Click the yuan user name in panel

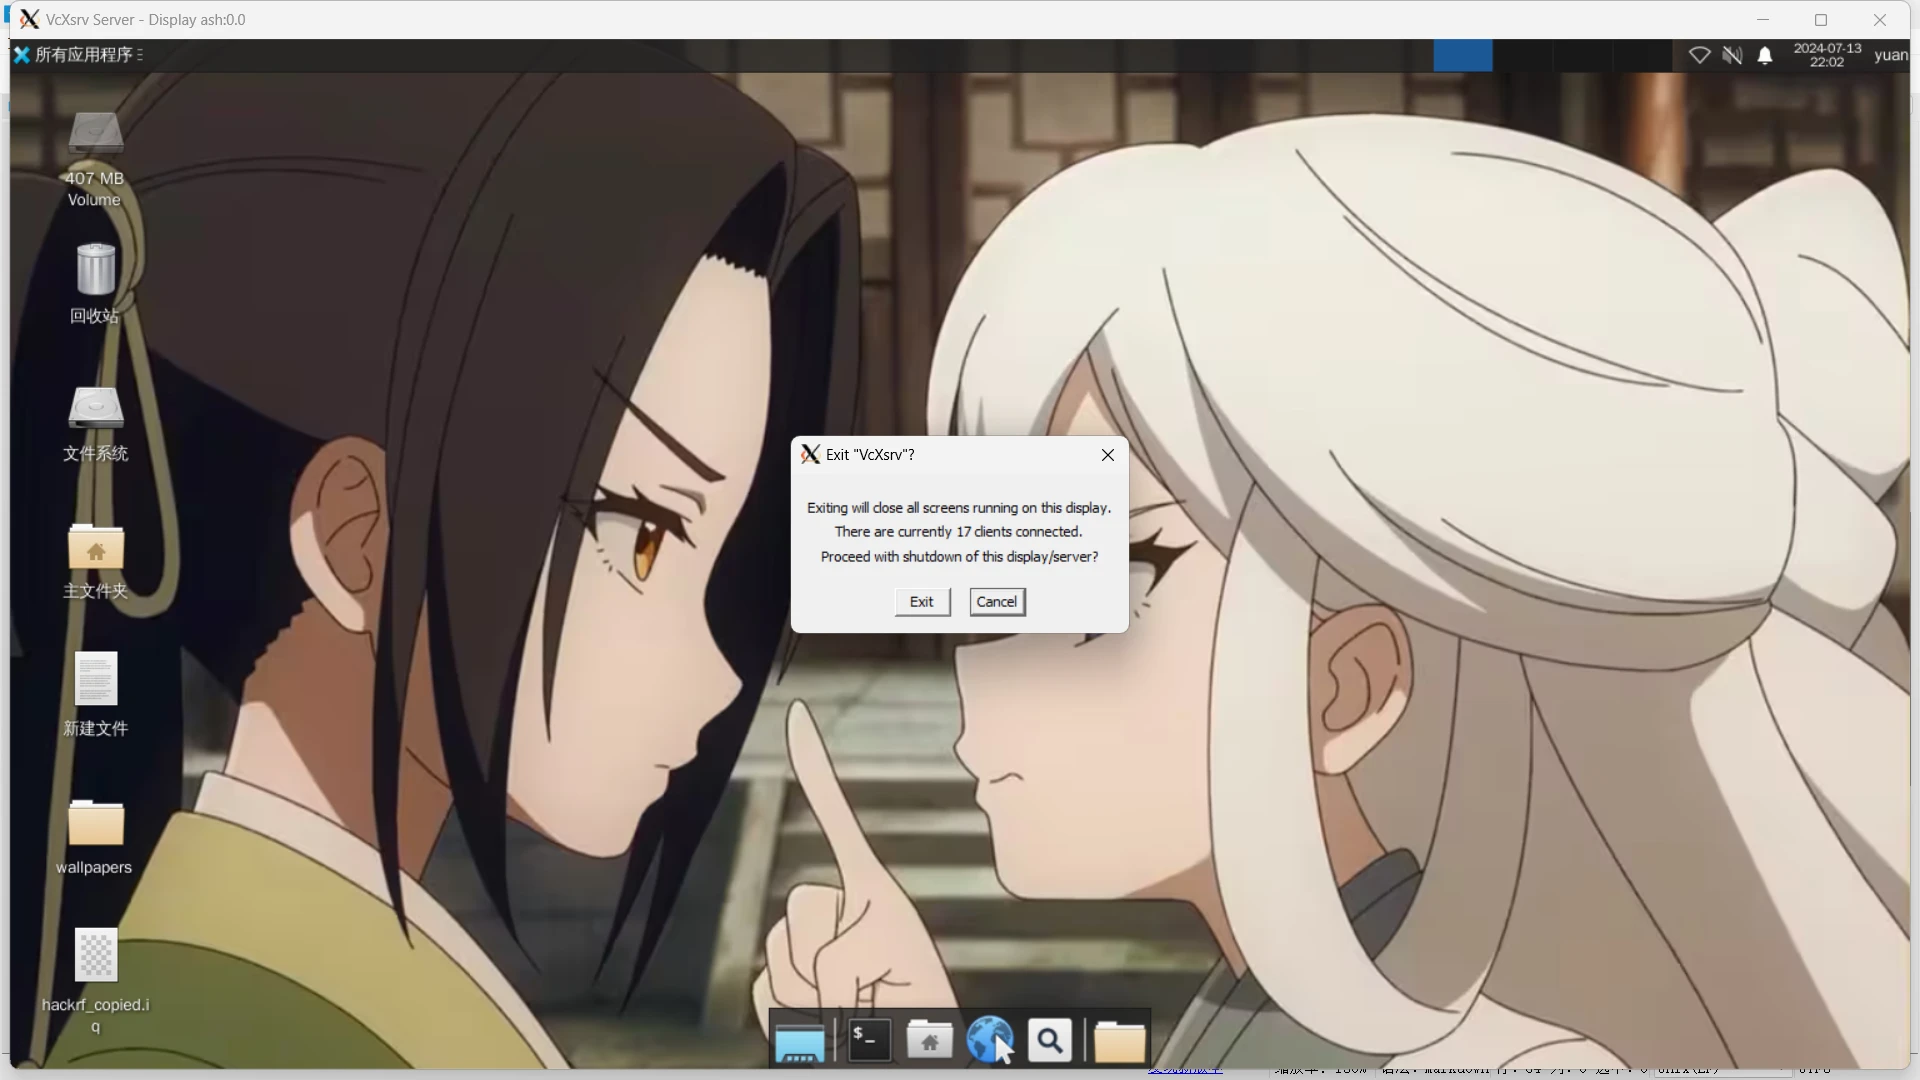(x=1890, y=55)
